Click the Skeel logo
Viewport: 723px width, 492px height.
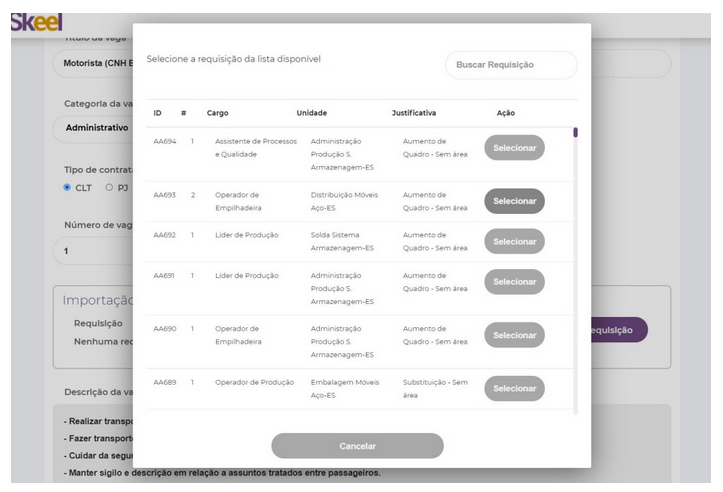coord(37,22)
